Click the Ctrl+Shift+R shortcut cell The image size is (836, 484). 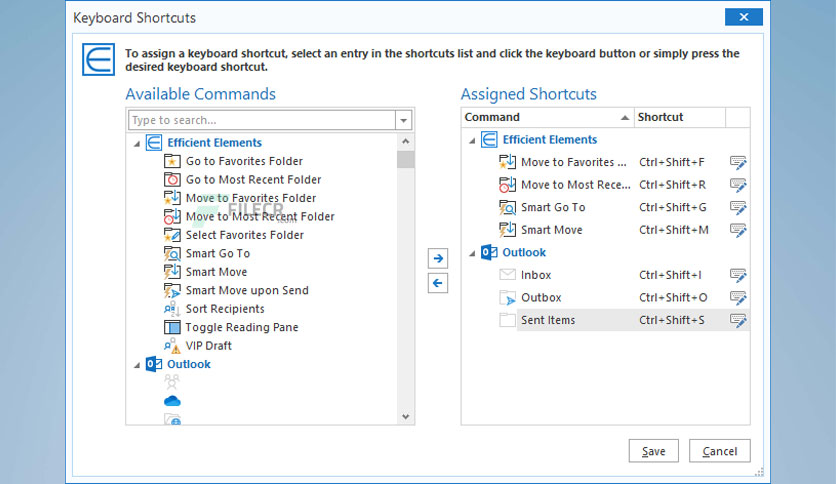pyautogui.click(x=672, y=185)
